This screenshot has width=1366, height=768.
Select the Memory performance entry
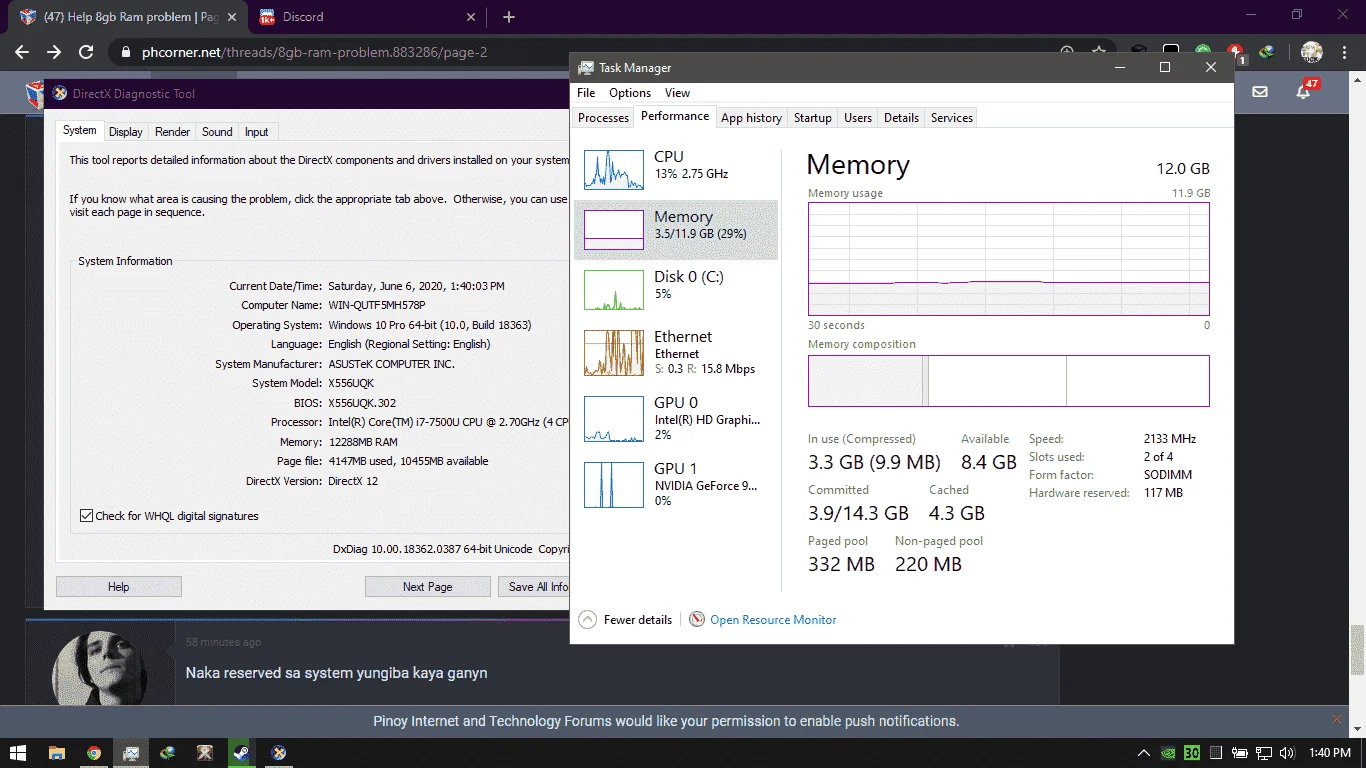676,230
